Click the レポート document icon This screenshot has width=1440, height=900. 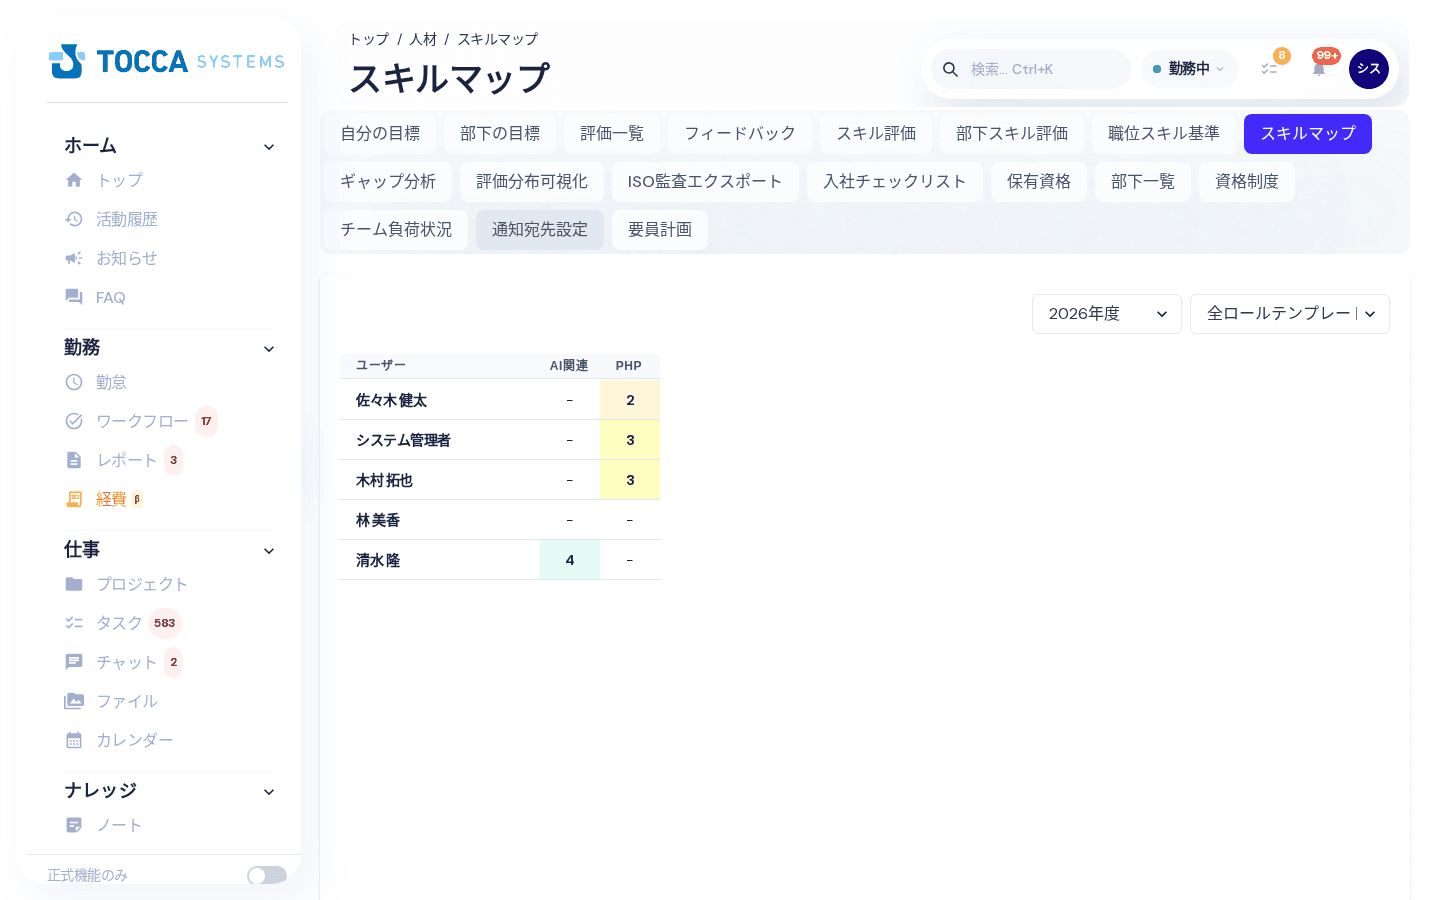[74, 460]
